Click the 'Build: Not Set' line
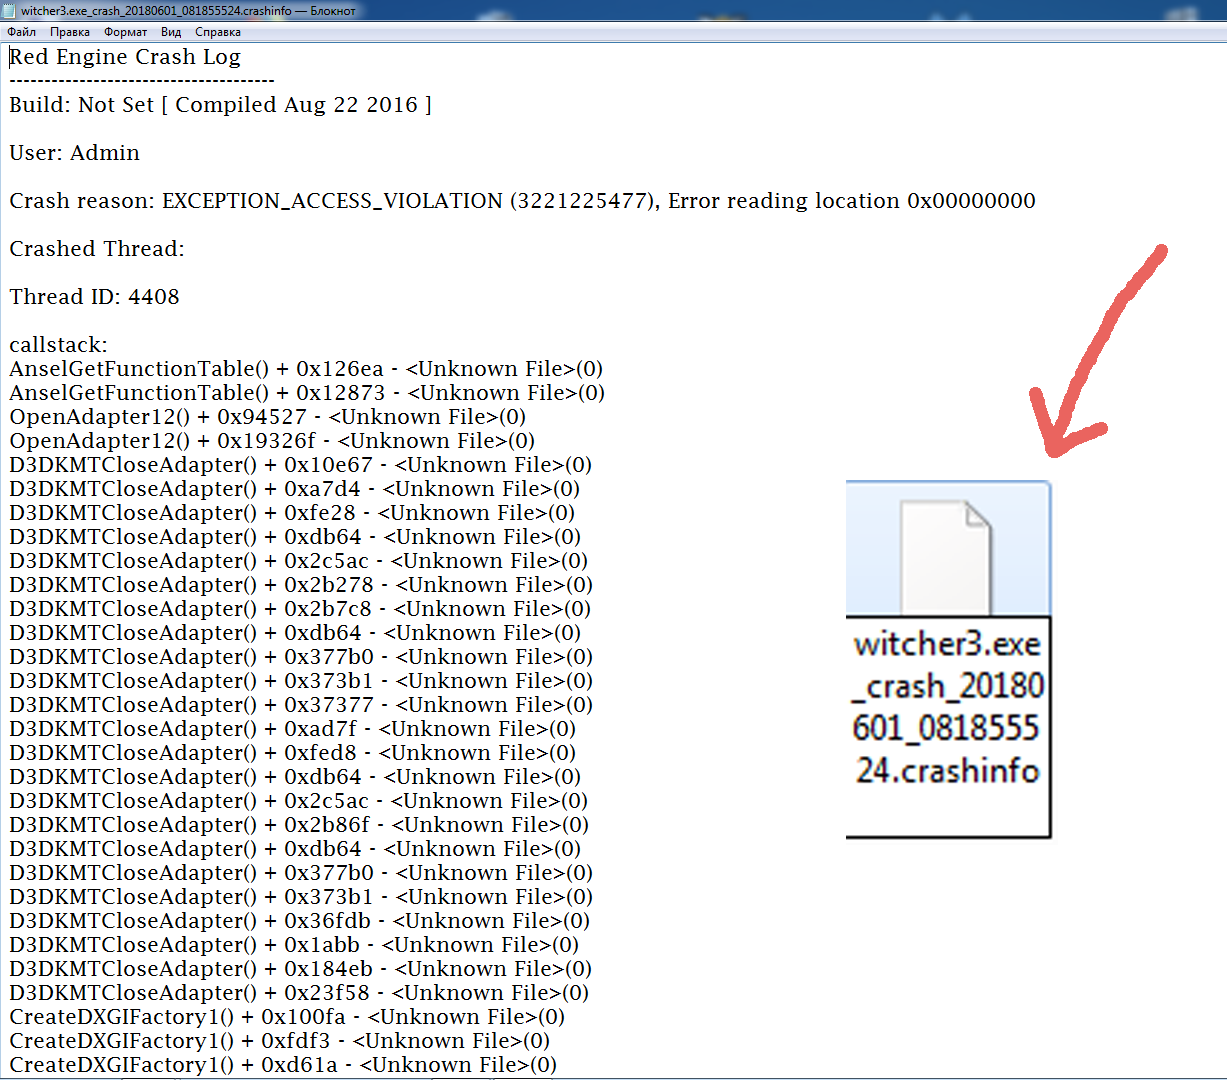Screen dimensions: 1227x1080 click(220, 105)
